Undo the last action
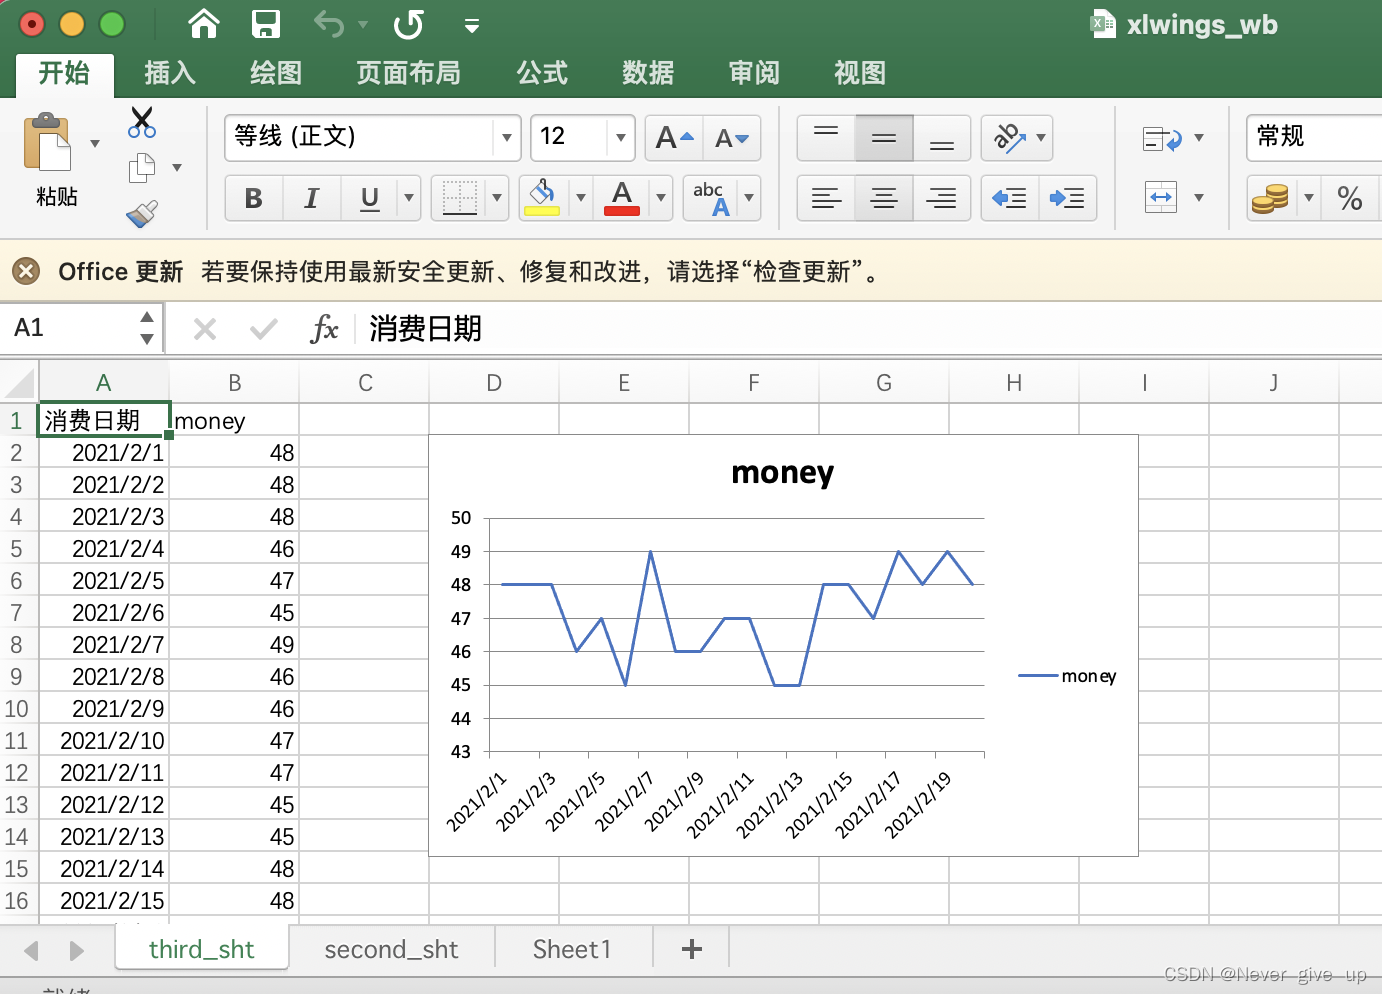 click(329, 24)
